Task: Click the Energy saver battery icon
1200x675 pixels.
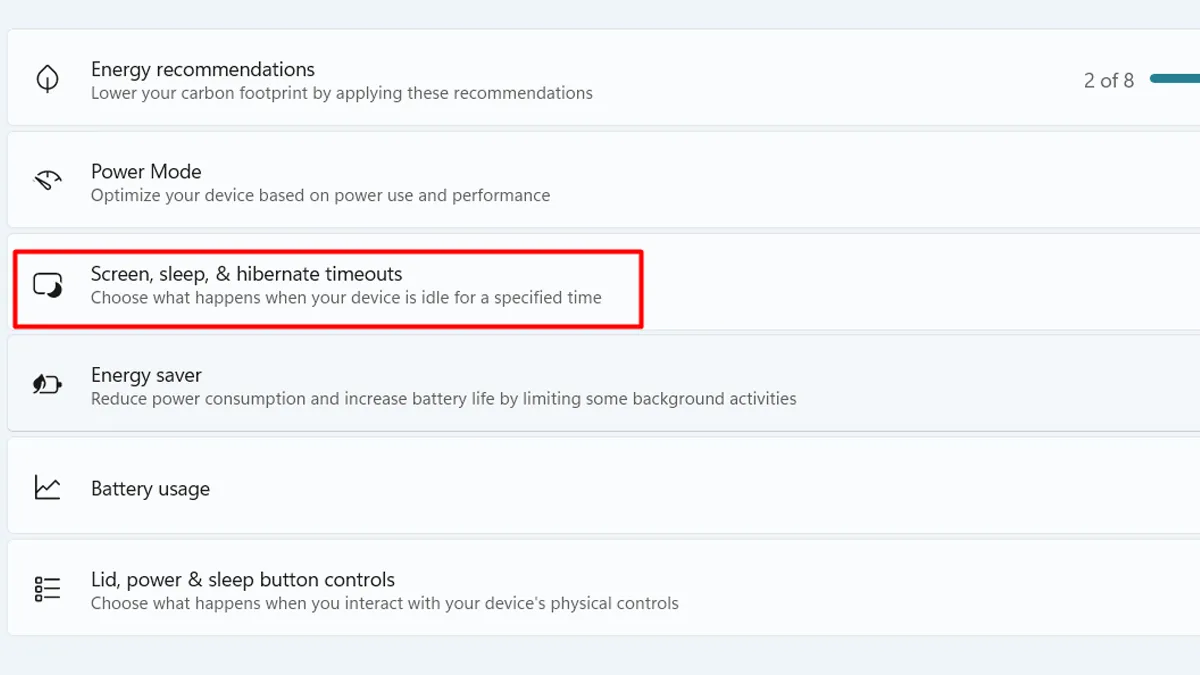Action: pos(47,385)
